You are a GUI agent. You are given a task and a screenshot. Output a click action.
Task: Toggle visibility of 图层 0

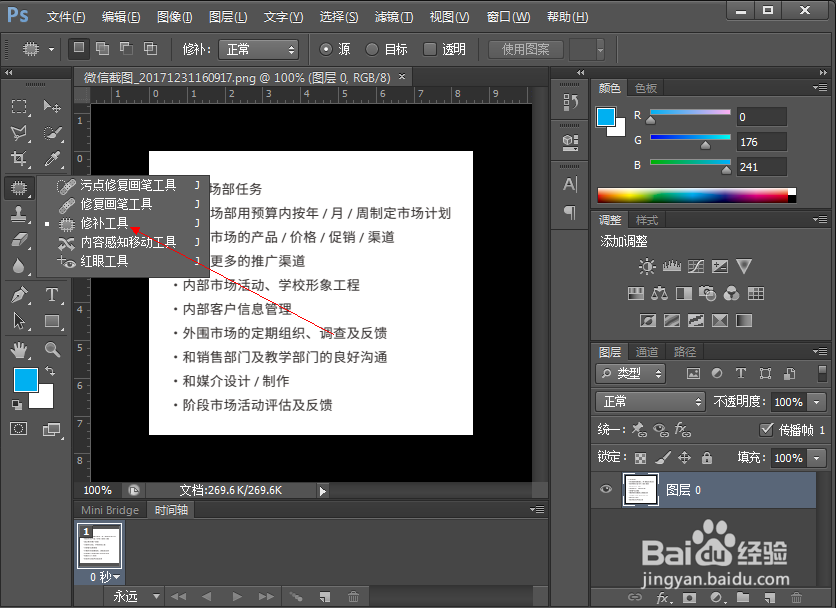coord(605,490)
